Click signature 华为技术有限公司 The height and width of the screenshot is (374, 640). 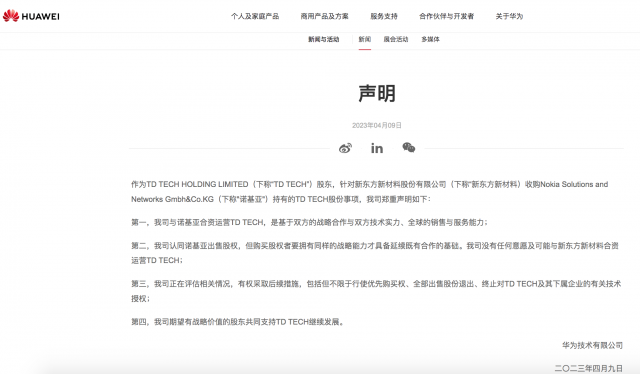coord(592,345)
